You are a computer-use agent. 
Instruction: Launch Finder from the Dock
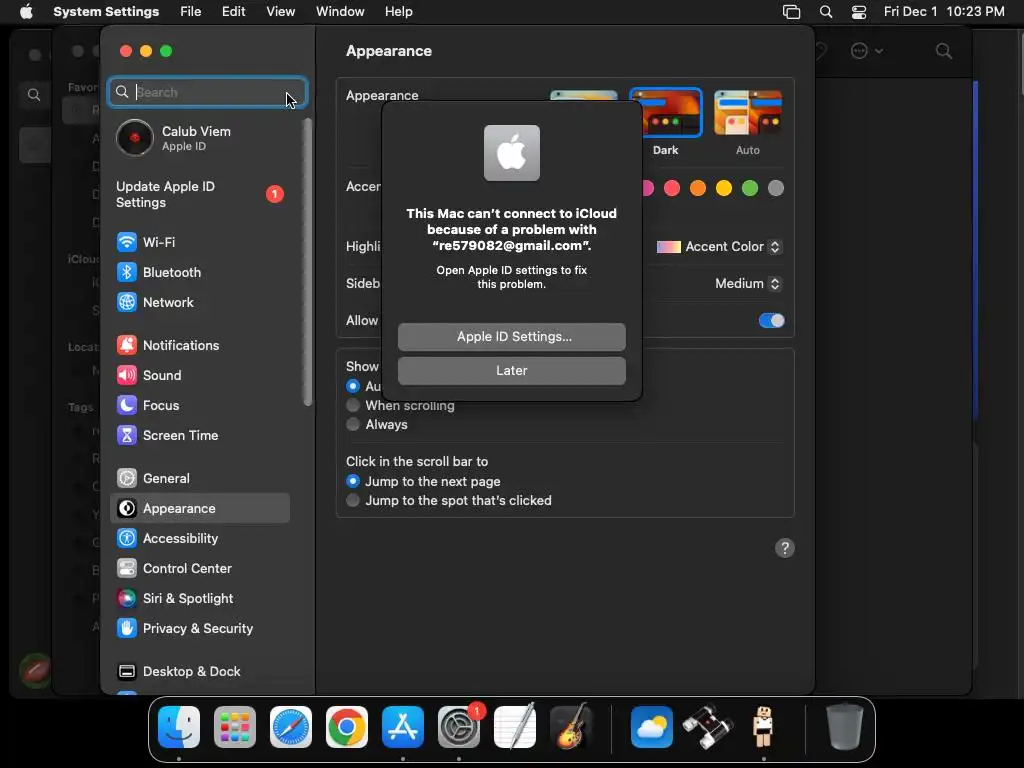tap(179, 727)
